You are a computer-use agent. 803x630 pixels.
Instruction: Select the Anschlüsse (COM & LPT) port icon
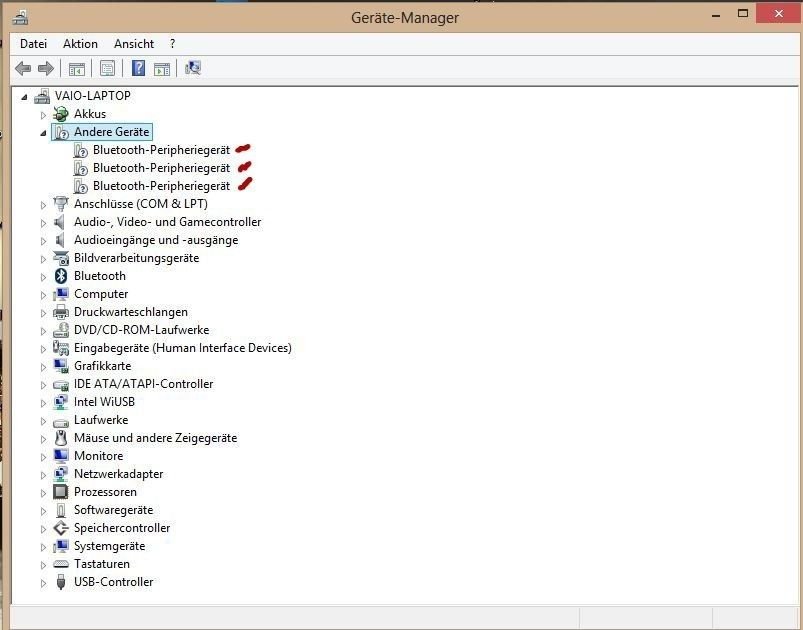(61, 204)
